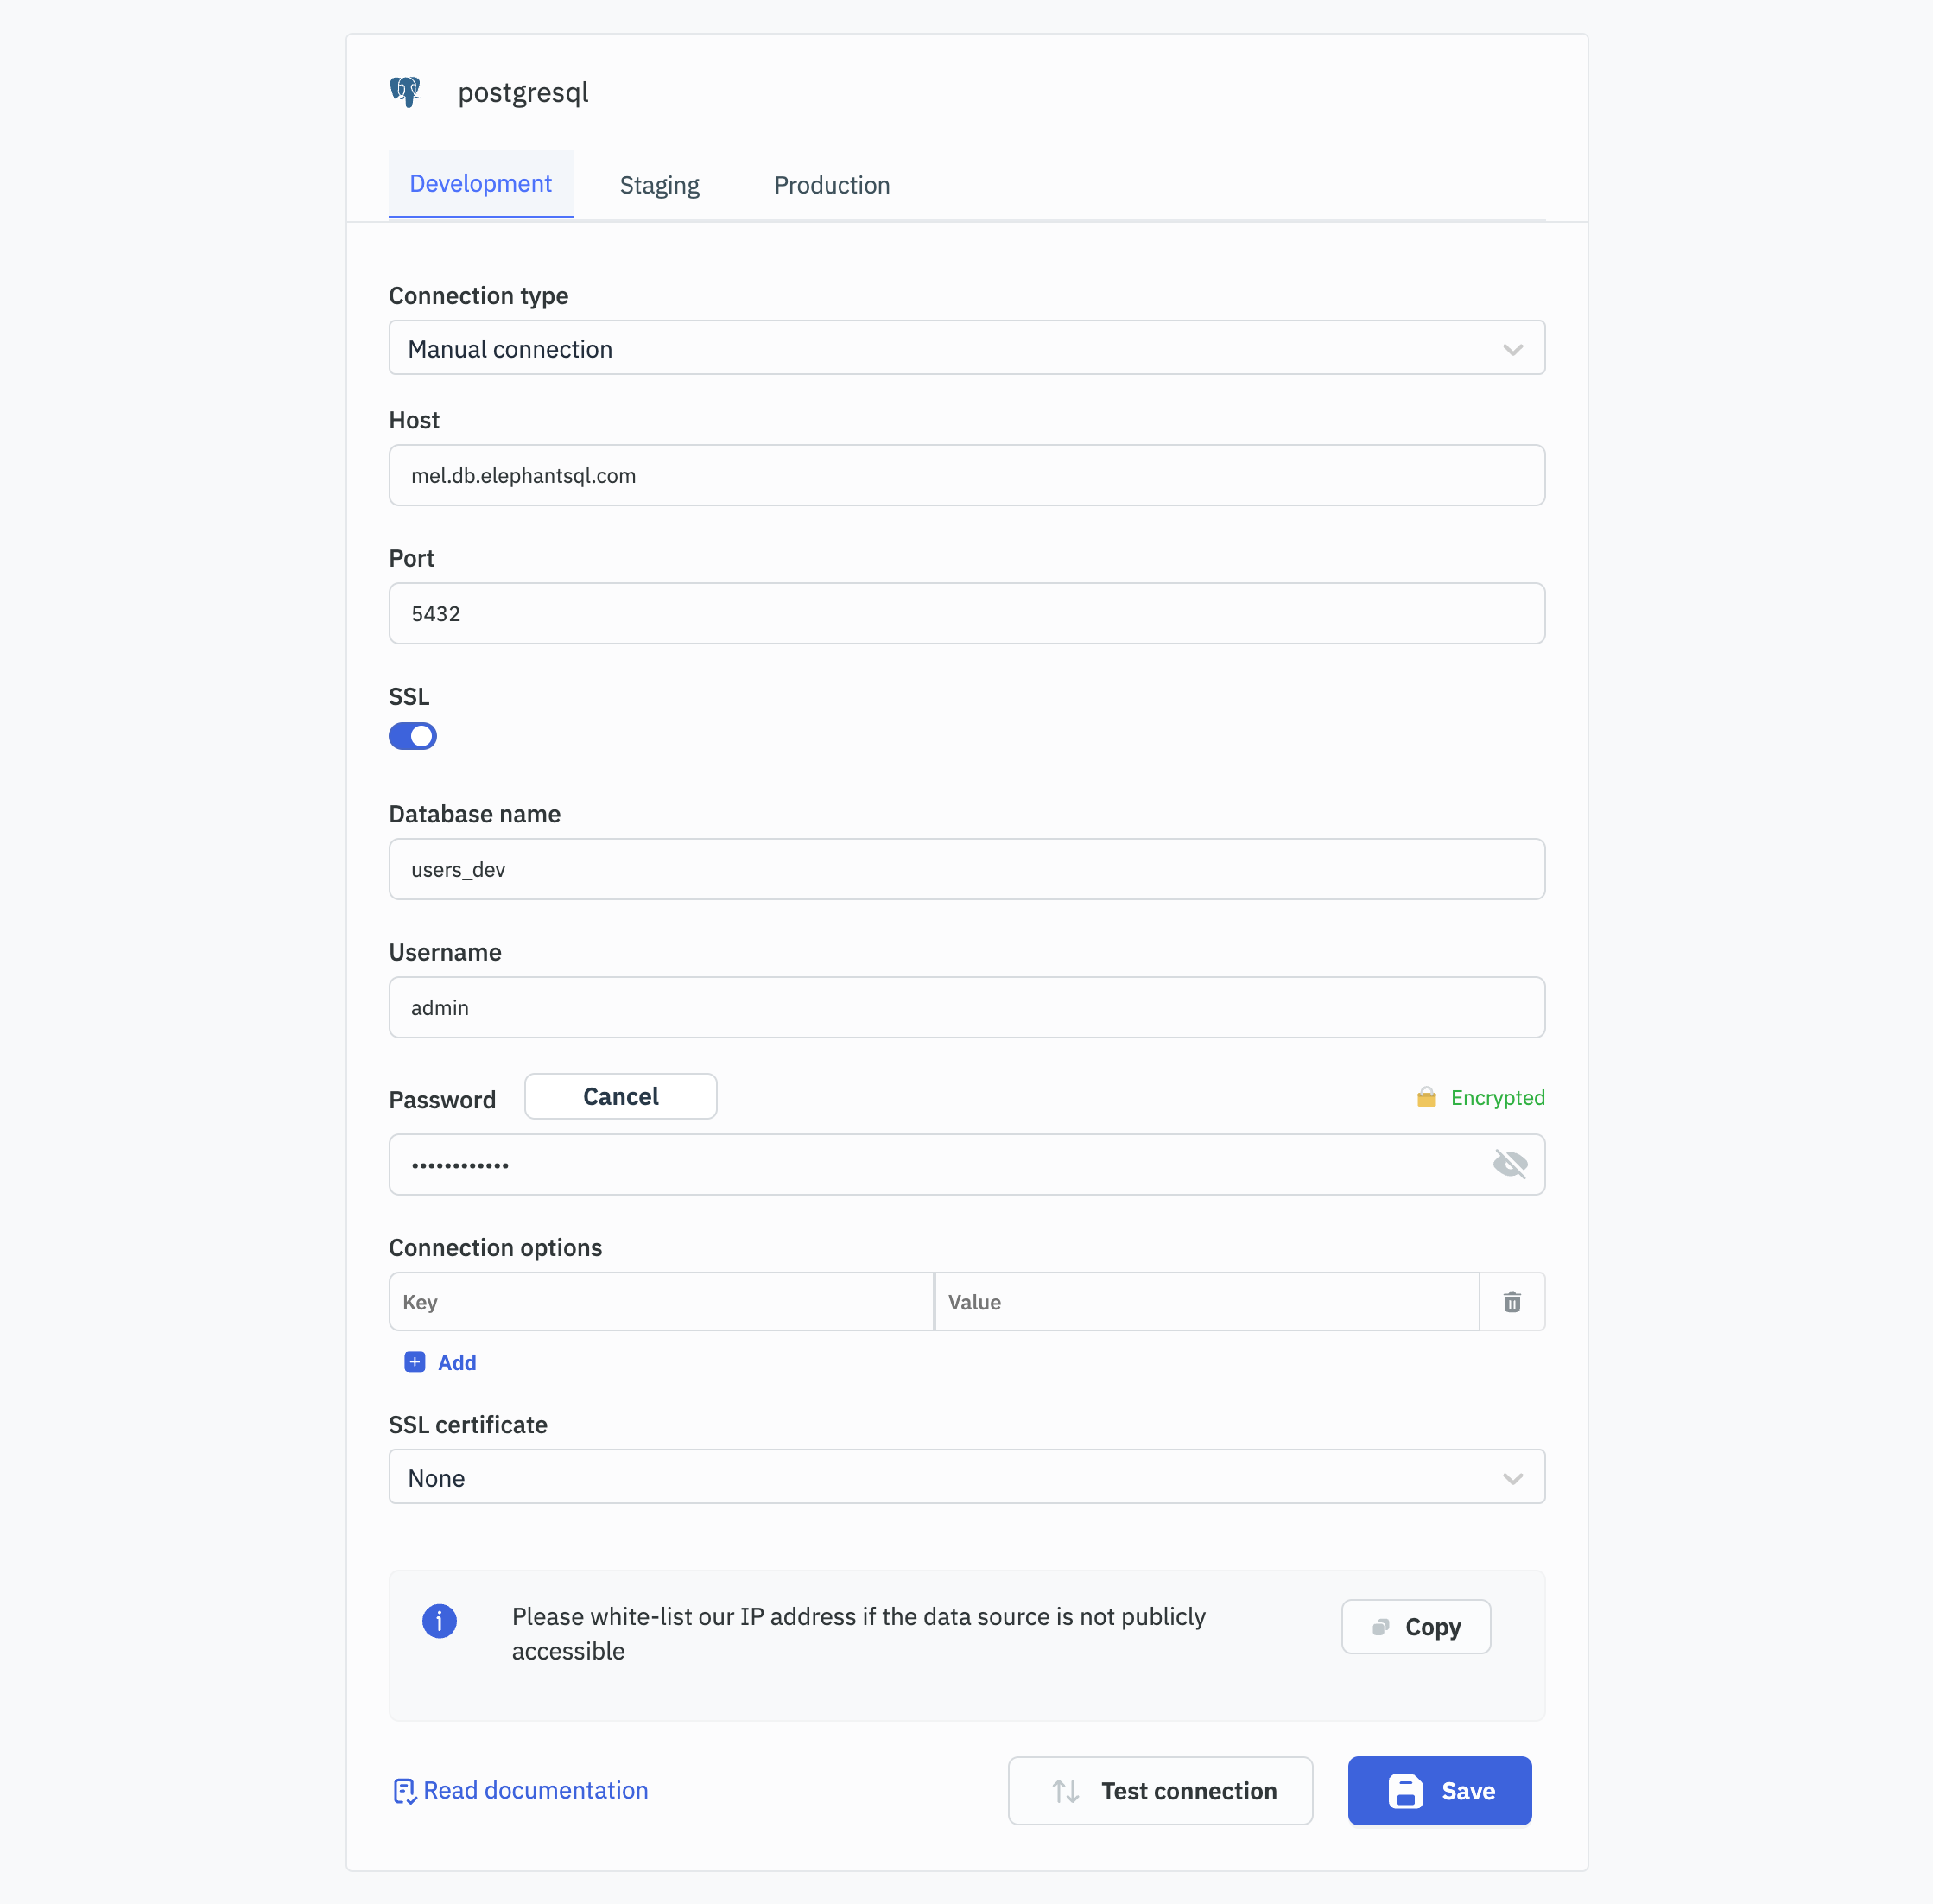This screenshot has height=1904, width=1933.
Task: Switch to the Production tab
Action: point(832,185)
